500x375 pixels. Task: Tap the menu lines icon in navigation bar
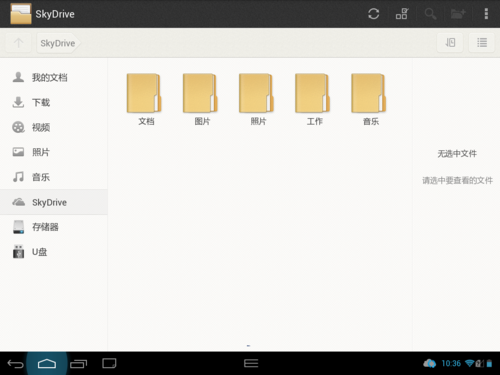[x=251, y=363]
